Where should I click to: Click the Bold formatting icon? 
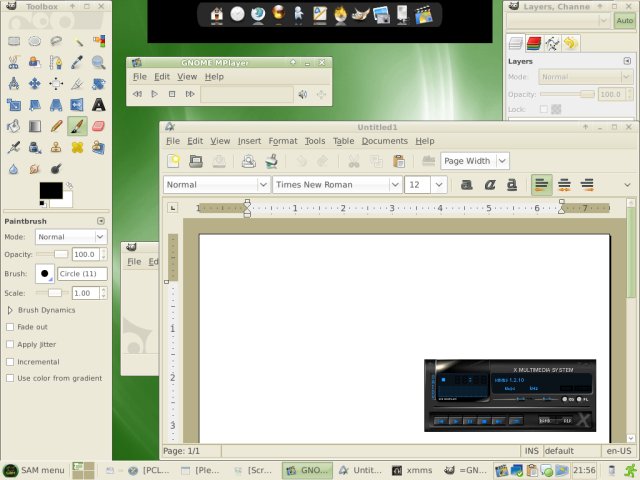coord(466,184)
